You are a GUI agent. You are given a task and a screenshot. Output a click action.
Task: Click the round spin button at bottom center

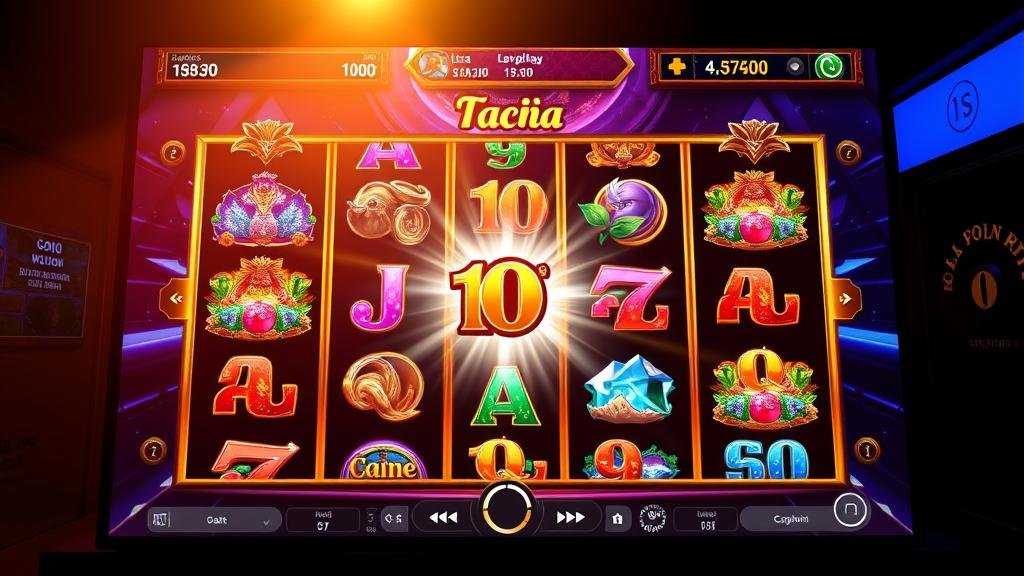[x=507, y=509]
